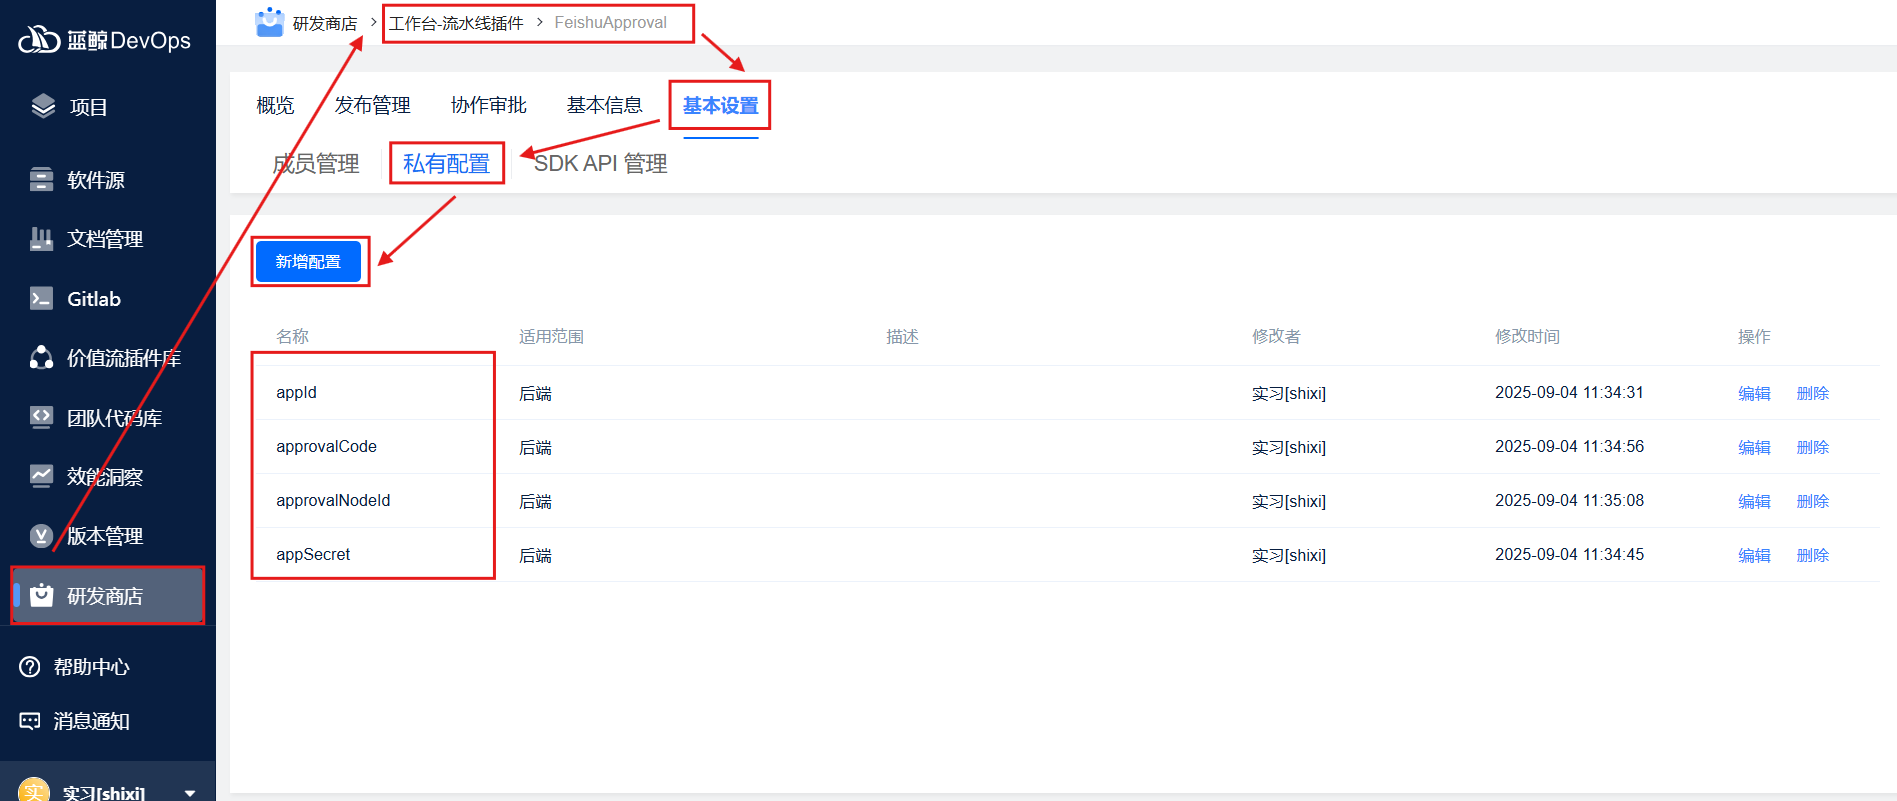This screenshot has height=801, width=1897.
Task: Click the 版本管理 sidebar icon
Action: [41, 536]
